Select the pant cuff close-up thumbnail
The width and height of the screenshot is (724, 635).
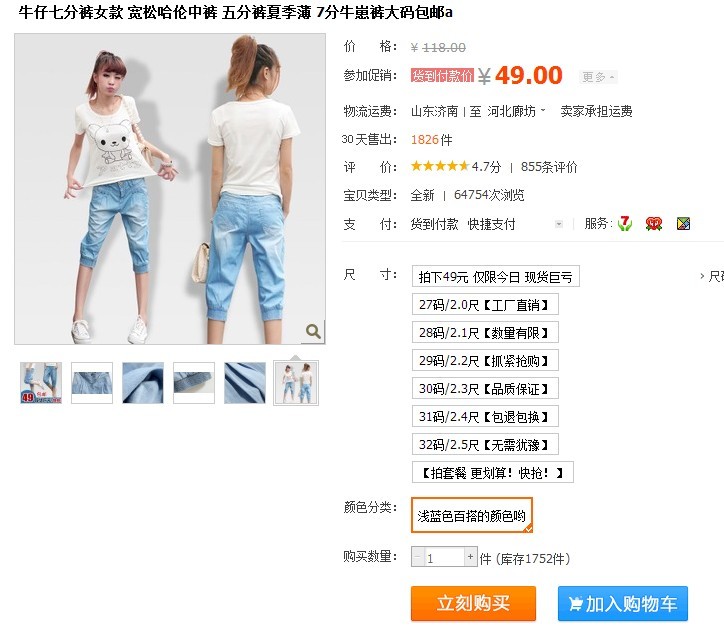pyautogui.click(x=194, y=383)
